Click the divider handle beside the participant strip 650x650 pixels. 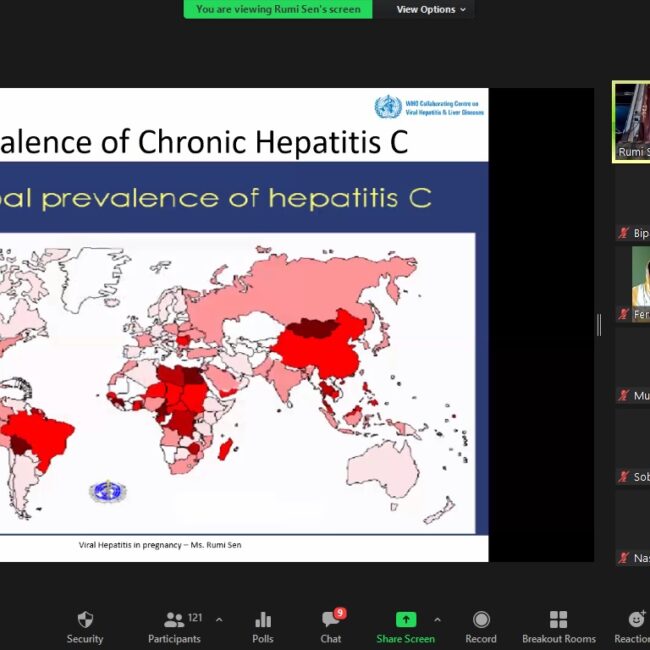(600, 324)
